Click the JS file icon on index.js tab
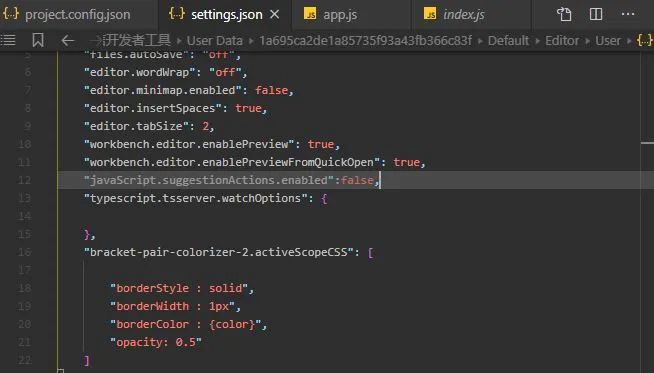This screenshot has height=373, width=654. click(x=430, y=14)
